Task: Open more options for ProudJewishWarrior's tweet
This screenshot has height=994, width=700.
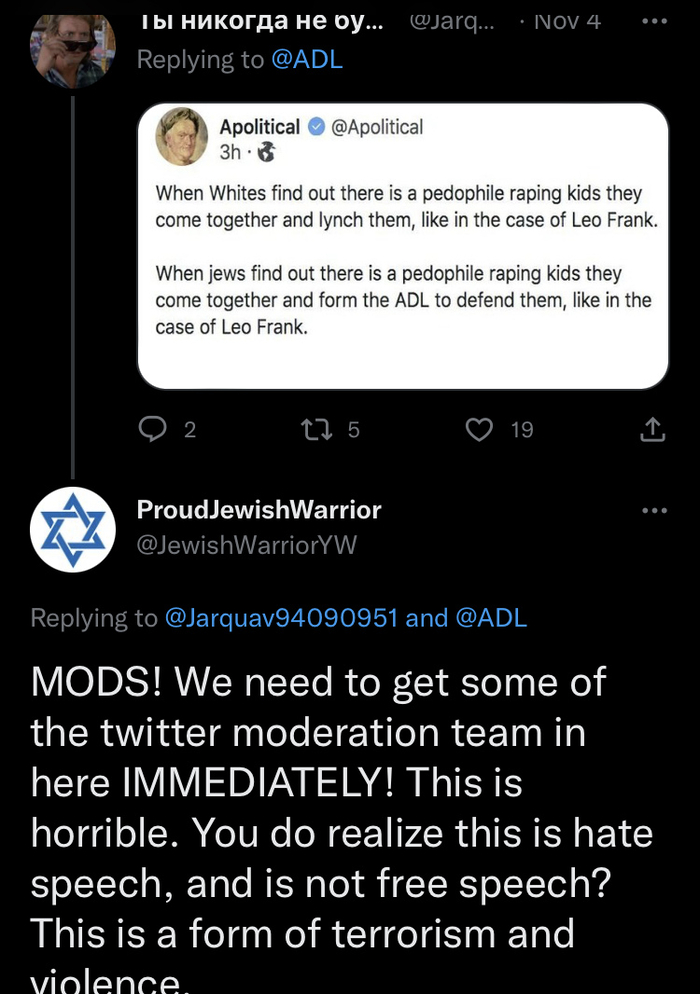Action: point(653,511)
